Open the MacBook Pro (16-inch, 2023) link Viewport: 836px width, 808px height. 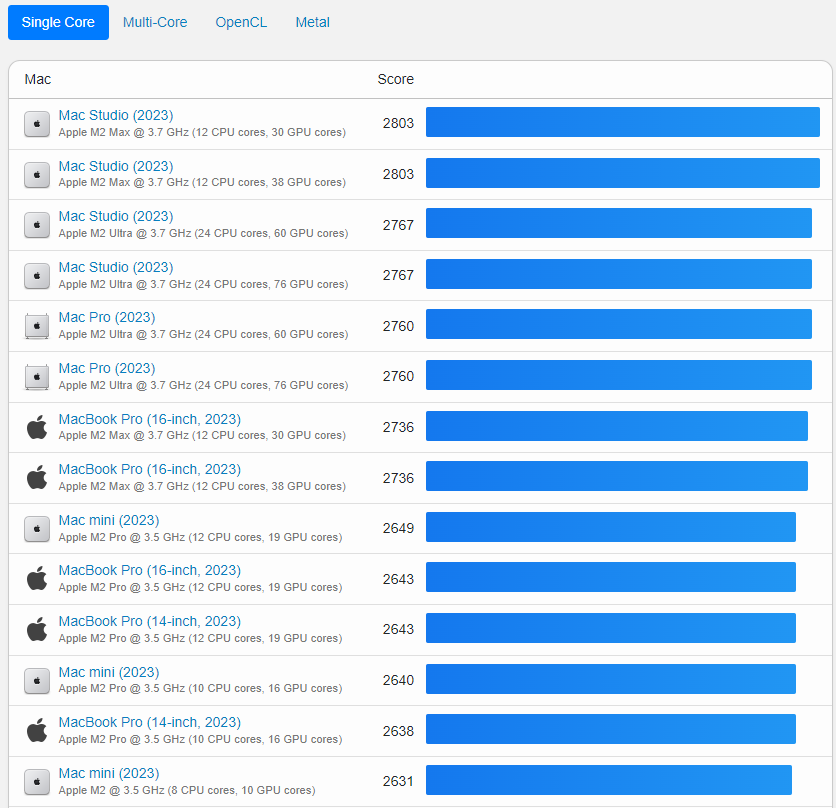(149, 419)
